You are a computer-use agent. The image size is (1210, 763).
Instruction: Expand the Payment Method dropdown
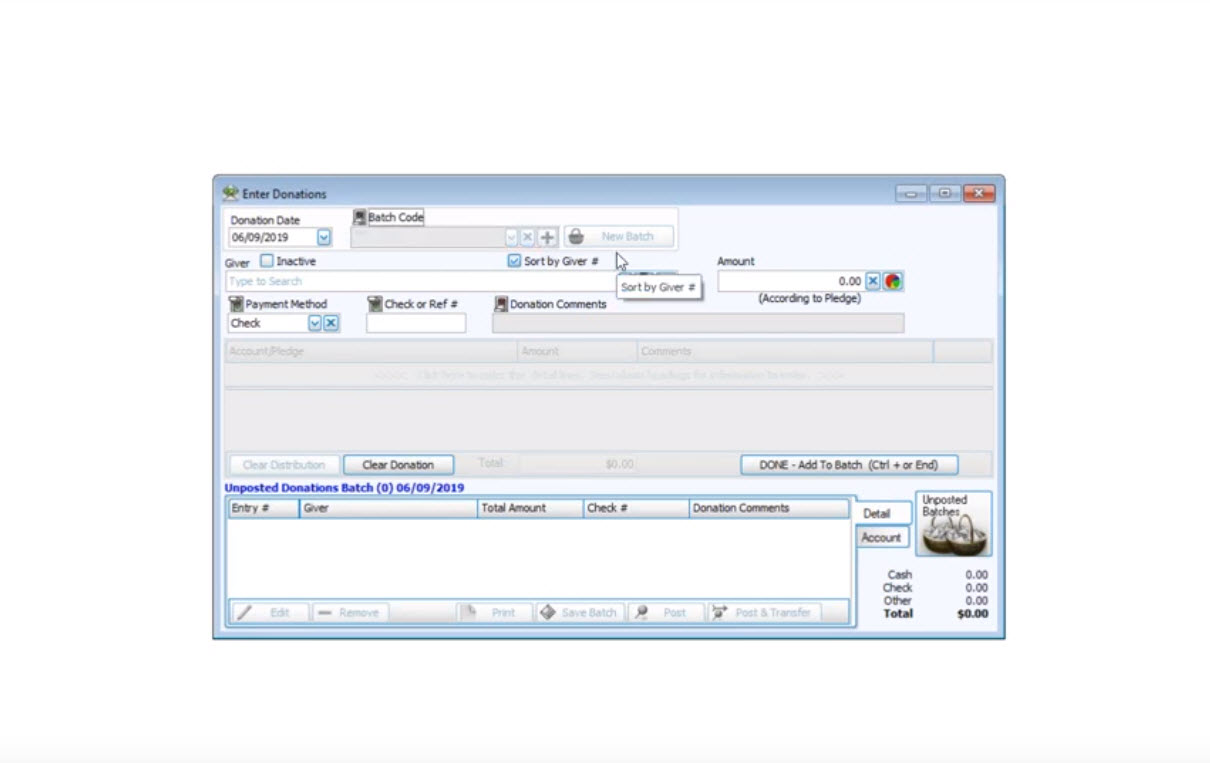(x=314, y=324)
